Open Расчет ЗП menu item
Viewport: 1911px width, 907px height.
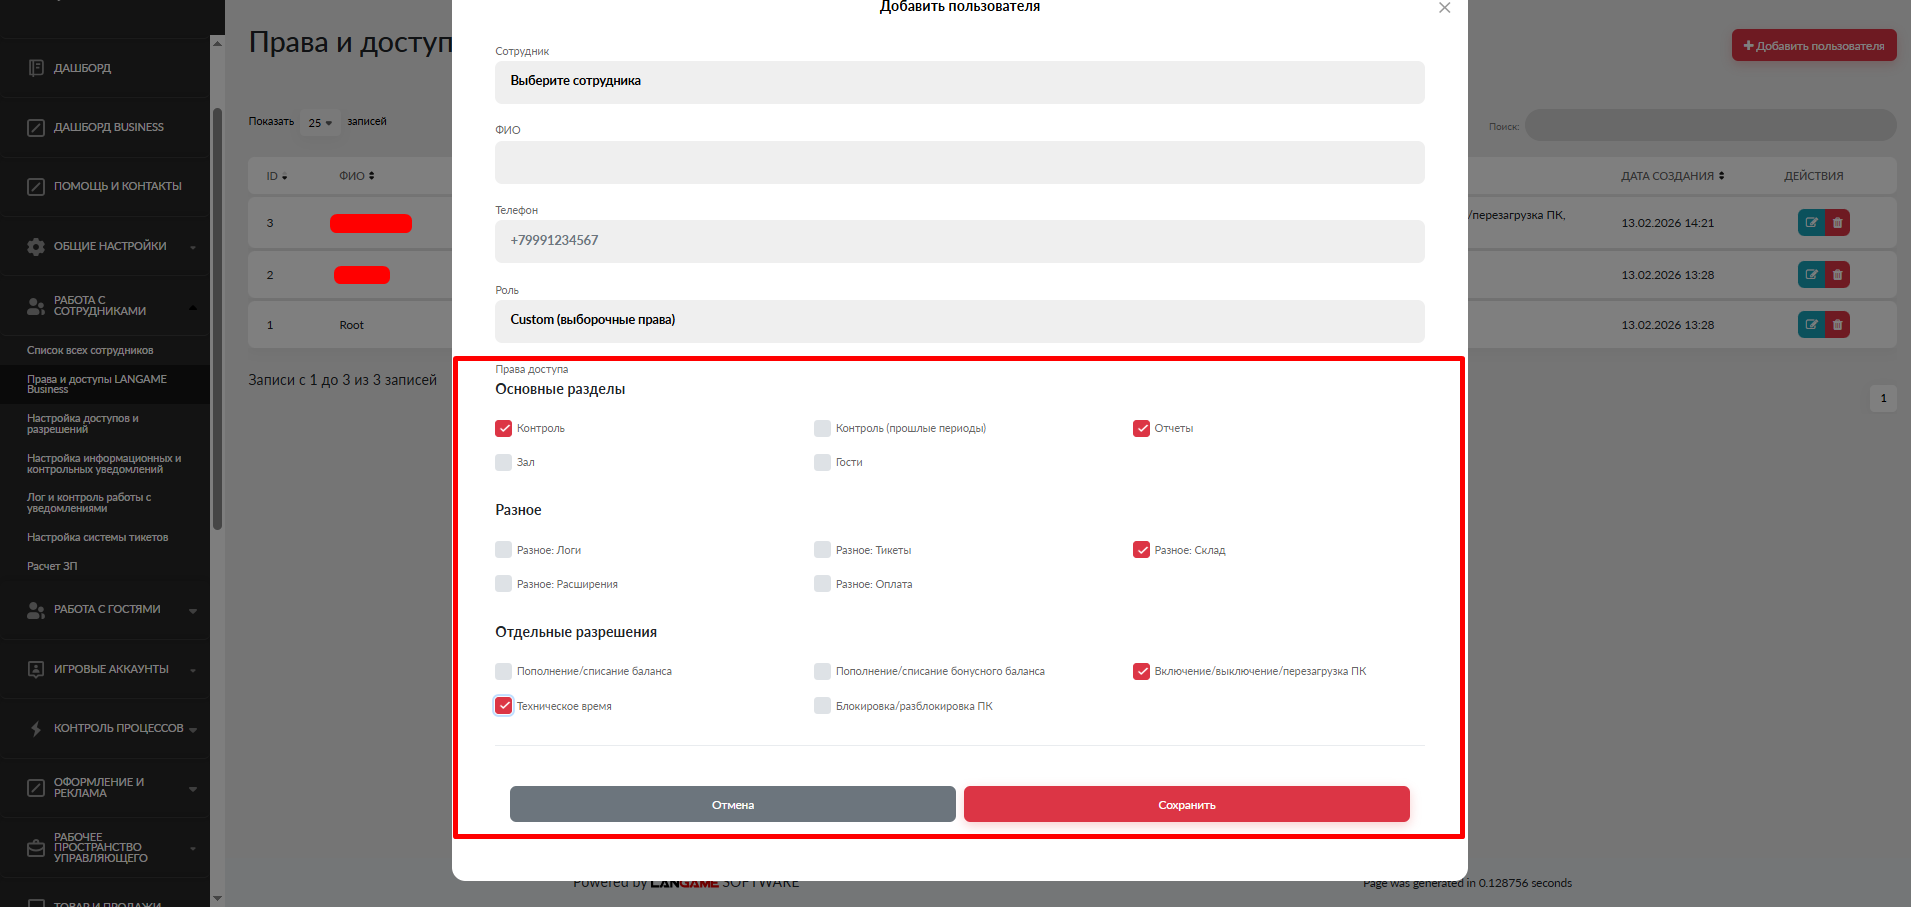(52, 566)
